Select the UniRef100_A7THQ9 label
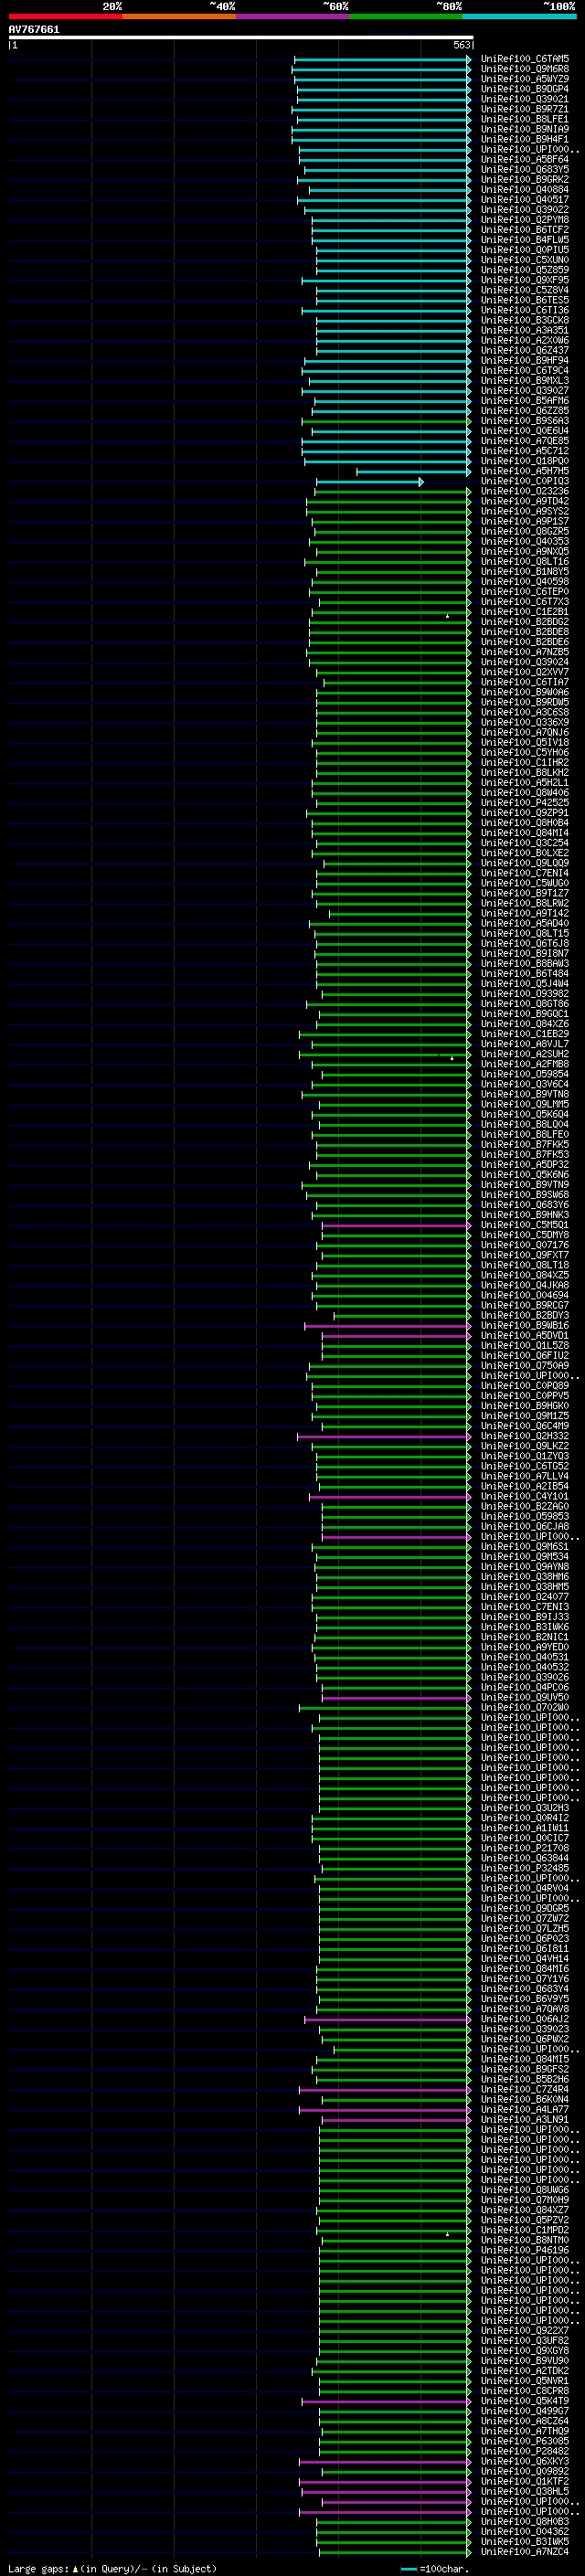 (524, 2431)
